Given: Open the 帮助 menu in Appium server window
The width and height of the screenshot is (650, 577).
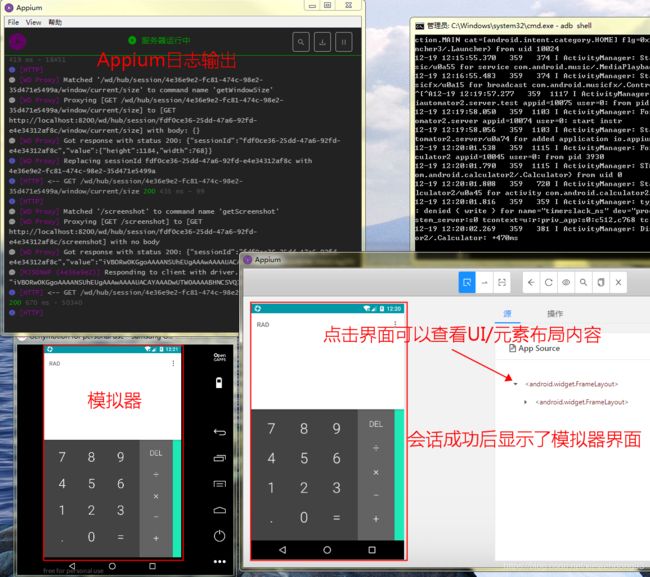Looking at the screenshot, I should coord(55,22).
